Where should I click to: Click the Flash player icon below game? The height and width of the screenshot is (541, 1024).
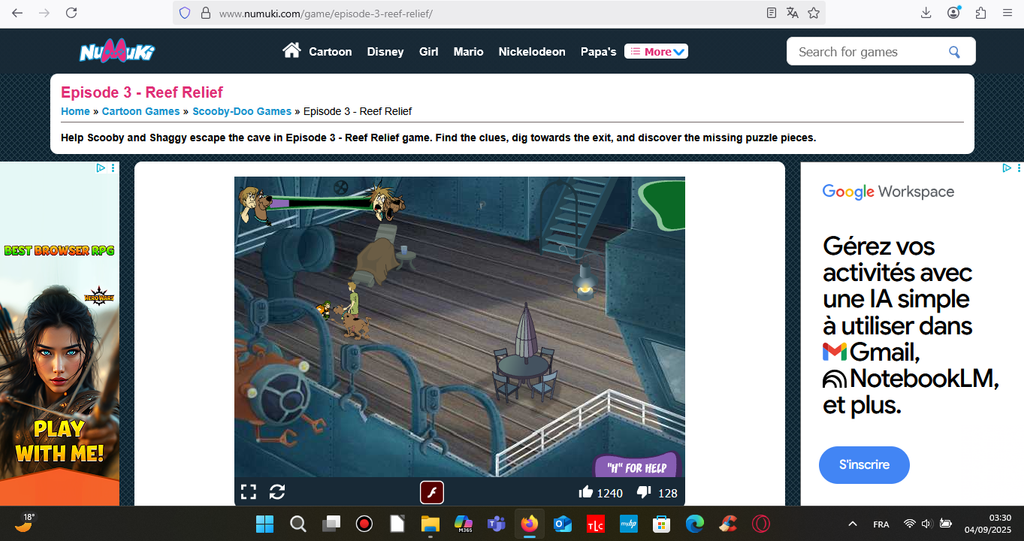[x=432, y=493]
